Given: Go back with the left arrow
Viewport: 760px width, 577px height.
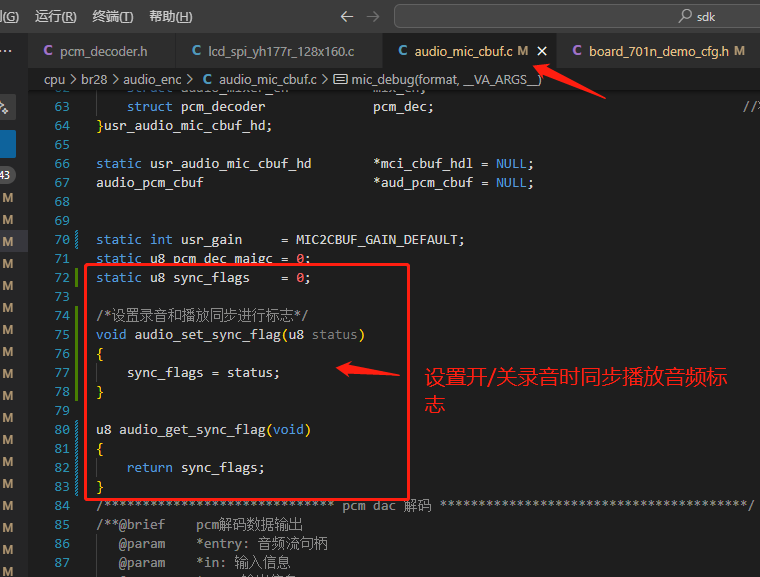Looking at the screenshot, I should 347,16.
